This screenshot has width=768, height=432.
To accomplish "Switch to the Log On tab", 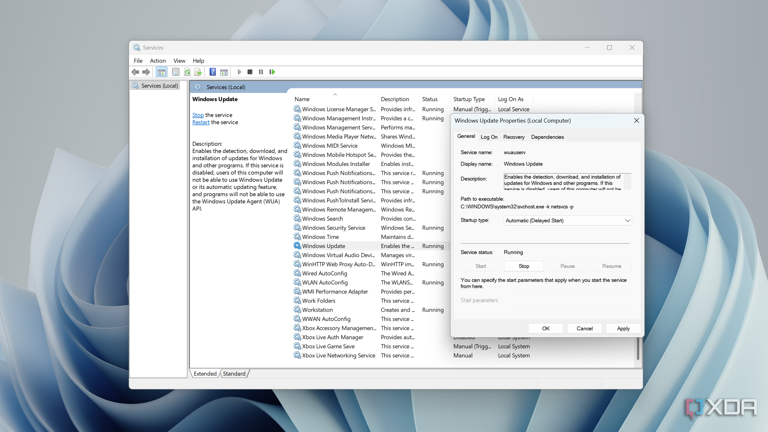I will click(489, 137).
